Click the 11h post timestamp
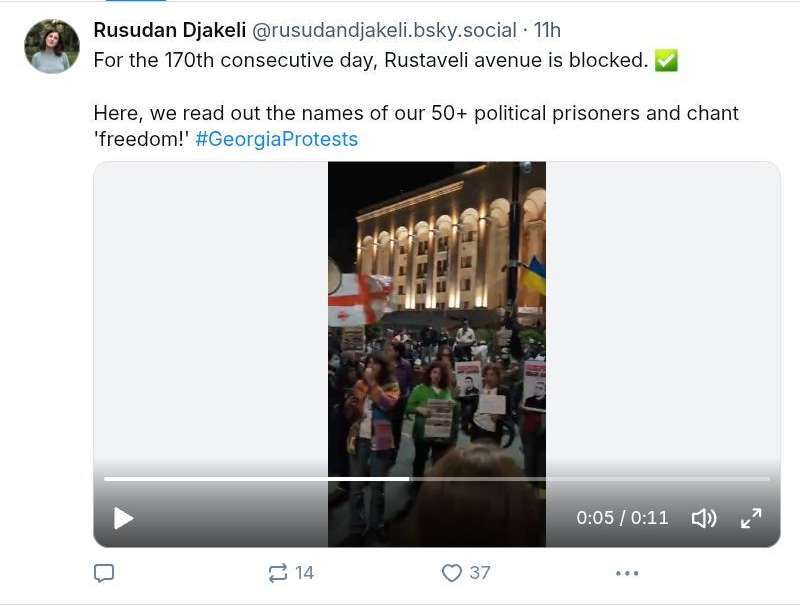Screen dimensions: 800x607 pos(547,30)
